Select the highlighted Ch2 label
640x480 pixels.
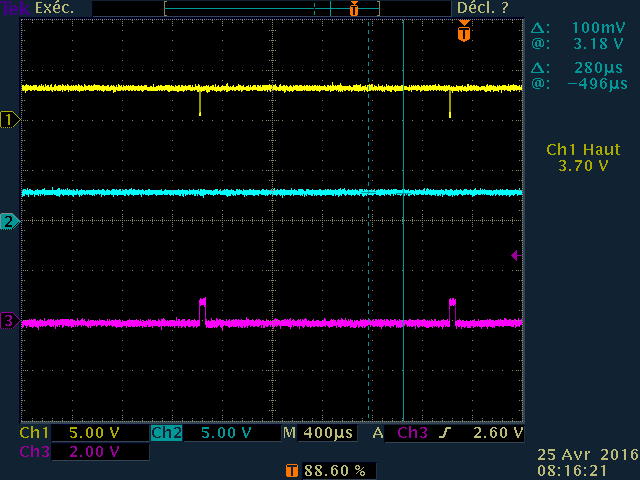166,433
